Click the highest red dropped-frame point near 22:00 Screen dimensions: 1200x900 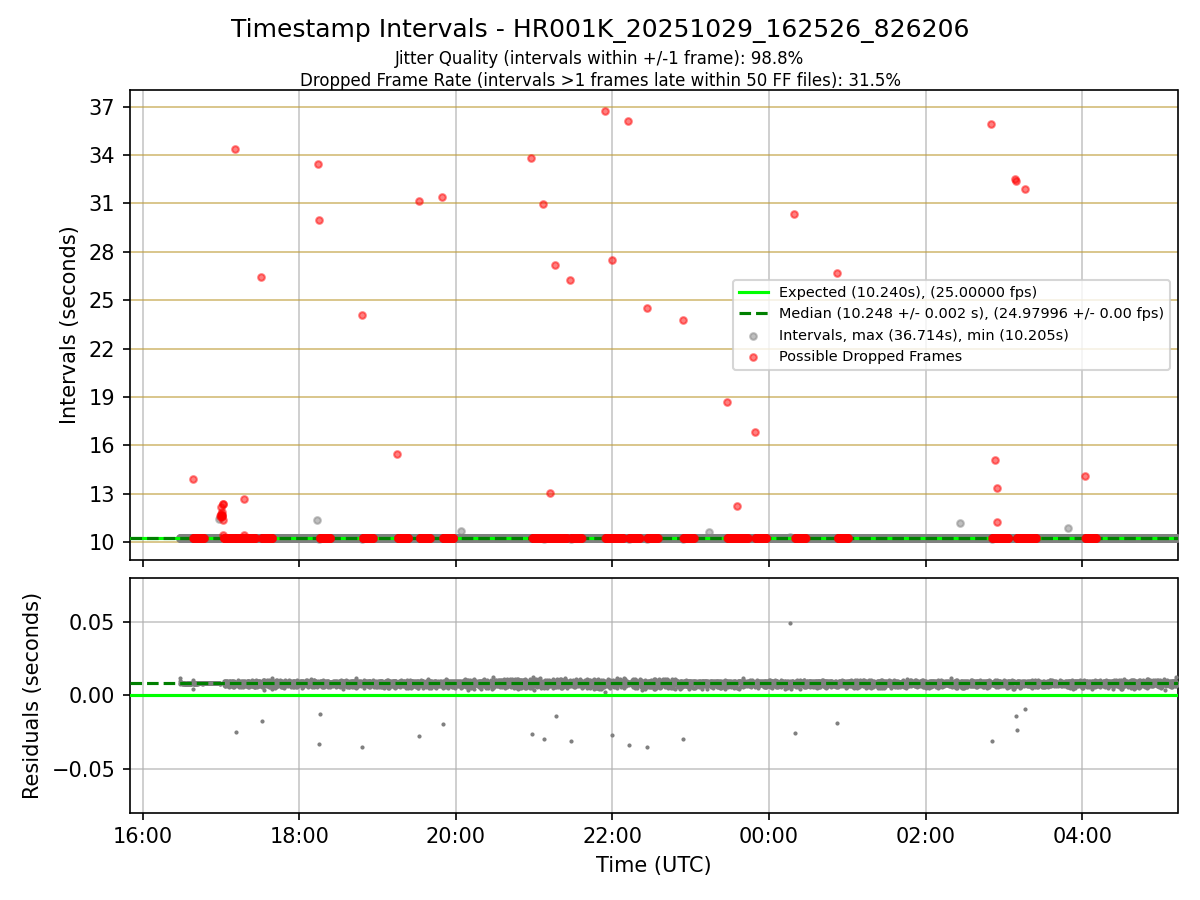[605, 111]
